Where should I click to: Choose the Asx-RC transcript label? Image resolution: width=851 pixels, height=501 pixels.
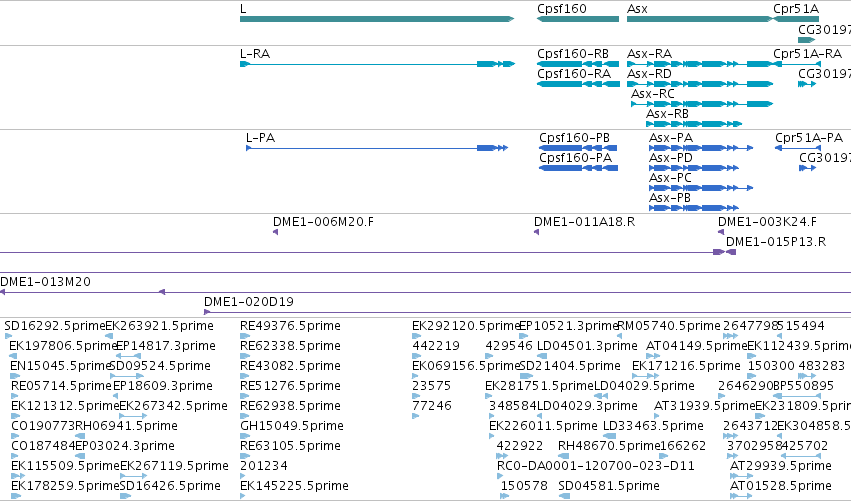tap(653, 94)
